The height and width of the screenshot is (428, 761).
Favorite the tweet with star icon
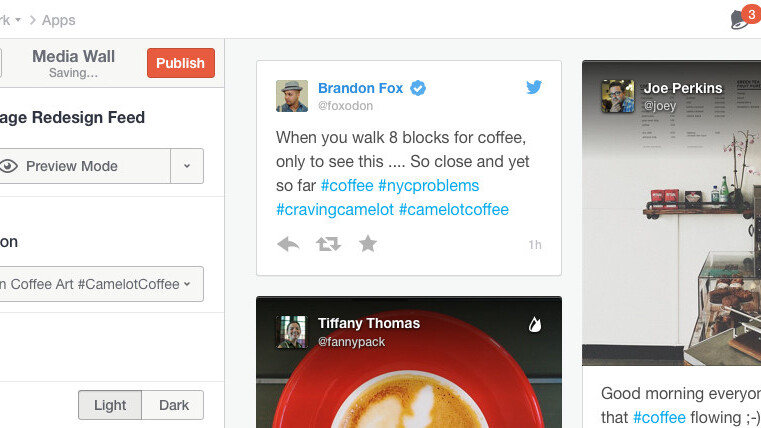tap(368, 243)
